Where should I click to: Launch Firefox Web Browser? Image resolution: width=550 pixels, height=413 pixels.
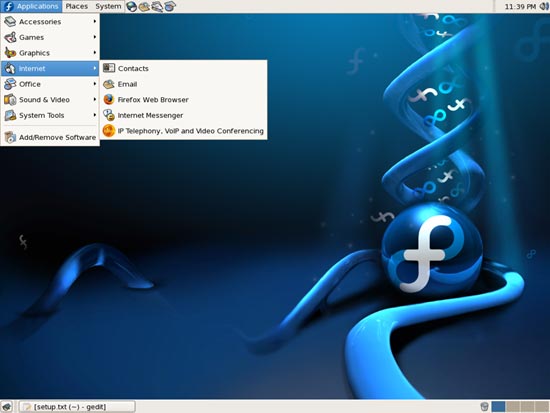pos(184,100)
